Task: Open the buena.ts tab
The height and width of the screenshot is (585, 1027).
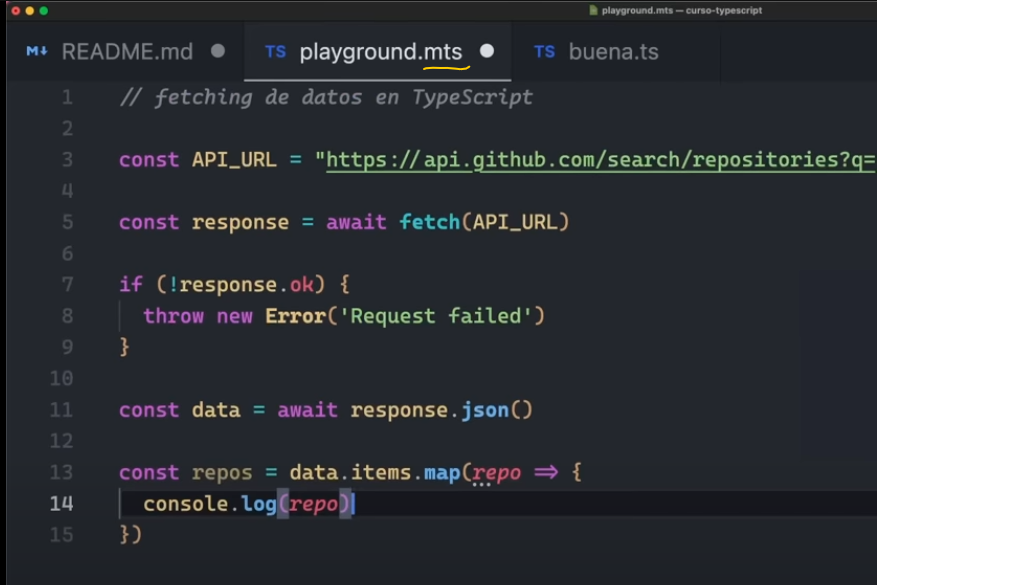Action: point(613,52)
